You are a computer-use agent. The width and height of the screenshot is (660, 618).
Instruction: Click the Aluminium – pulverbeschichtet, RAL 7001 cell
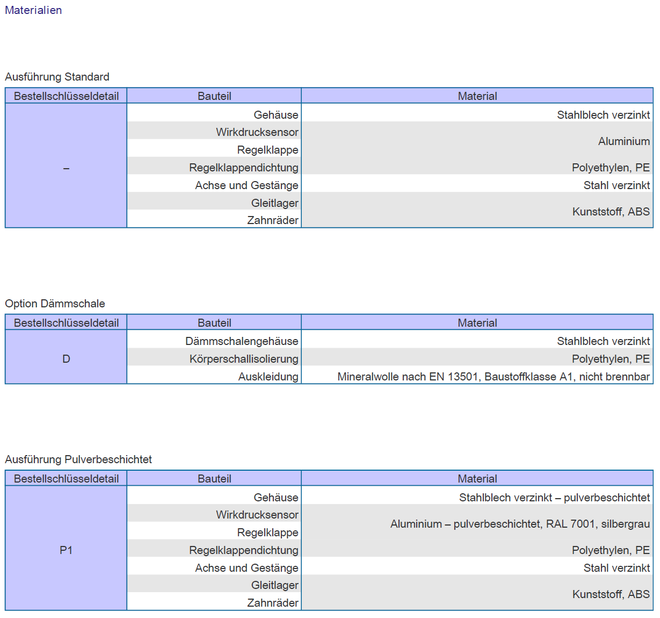(x=520, y=523)
